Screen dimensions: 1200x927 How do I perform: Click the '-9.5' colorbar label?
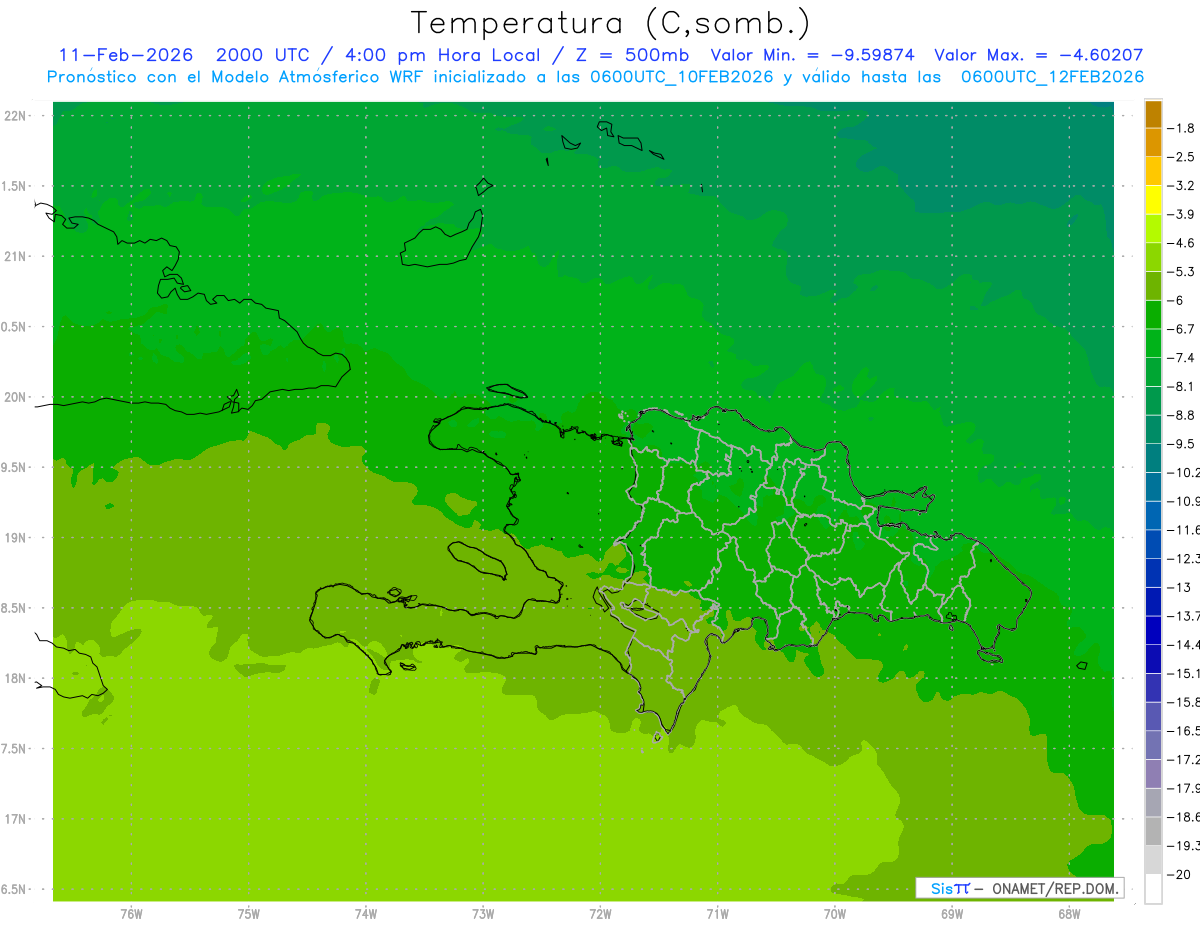click(1181, 444)
